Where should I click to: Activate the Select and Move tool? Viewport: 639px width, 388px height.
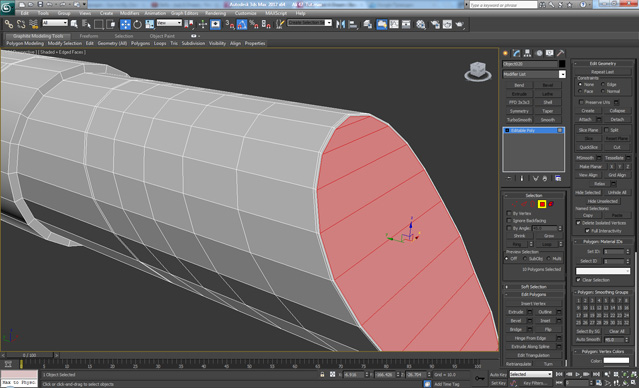[x=125, y=24]
